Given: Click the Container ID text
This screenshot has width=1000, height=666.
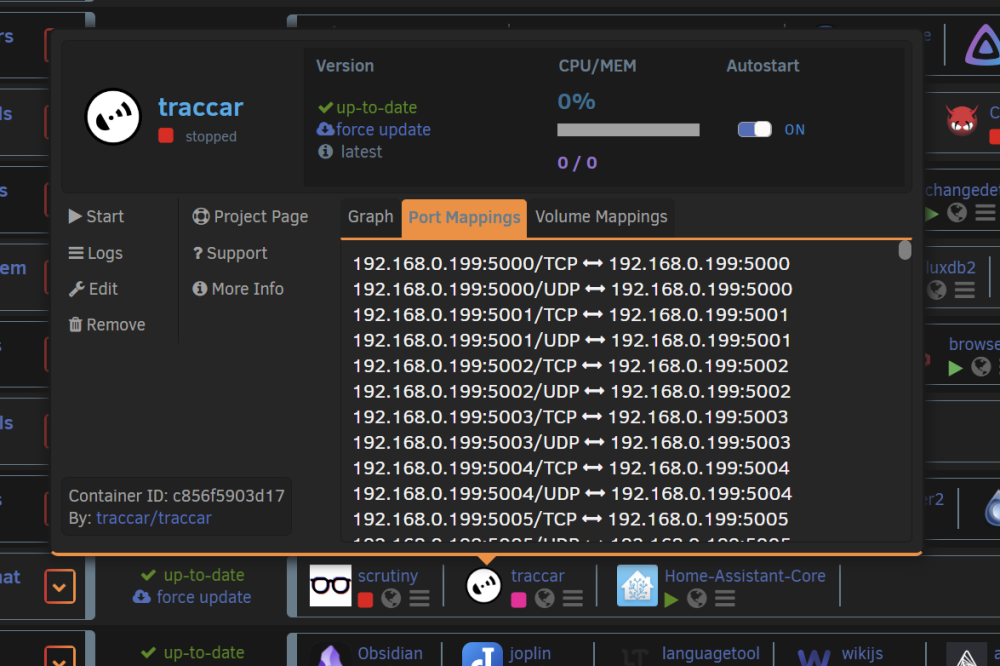Looking at the screenshot, I should [x=177, y=496].
